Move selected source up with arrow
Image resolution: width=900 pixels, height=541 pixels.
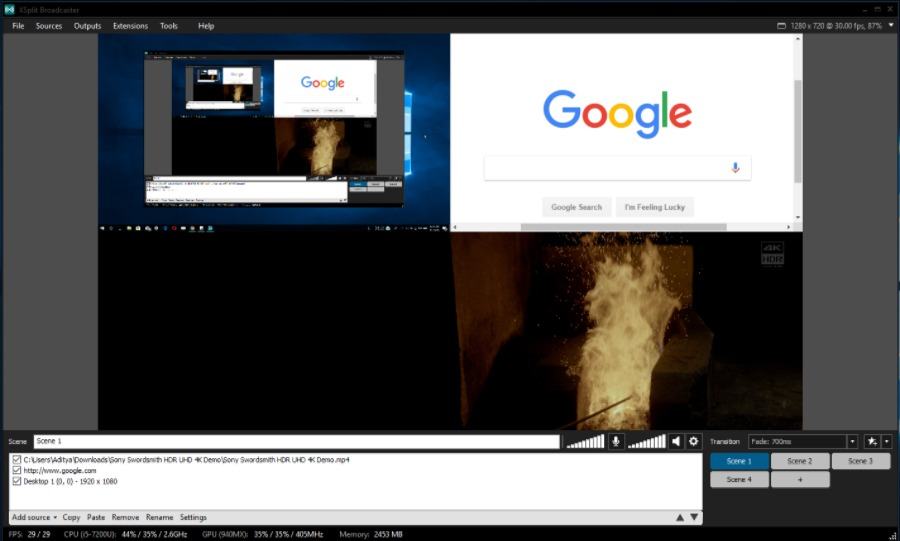681,517
